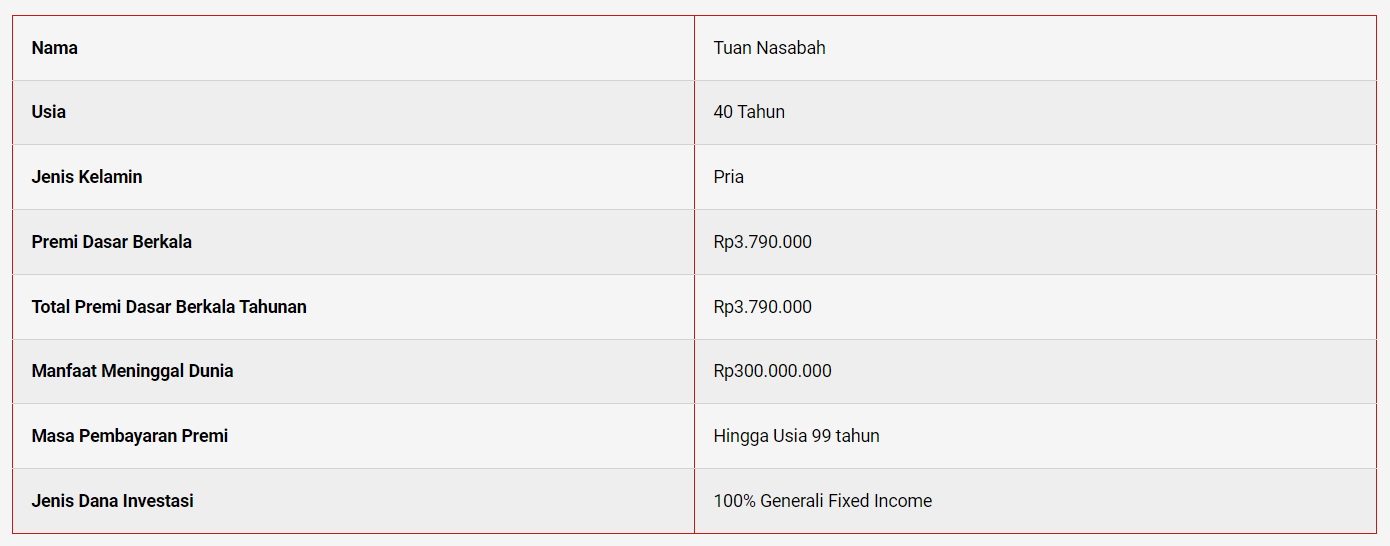Click the Premi Dasar Berkala label
This screenshot has height=546, width=1390.
tap(112, 242)
